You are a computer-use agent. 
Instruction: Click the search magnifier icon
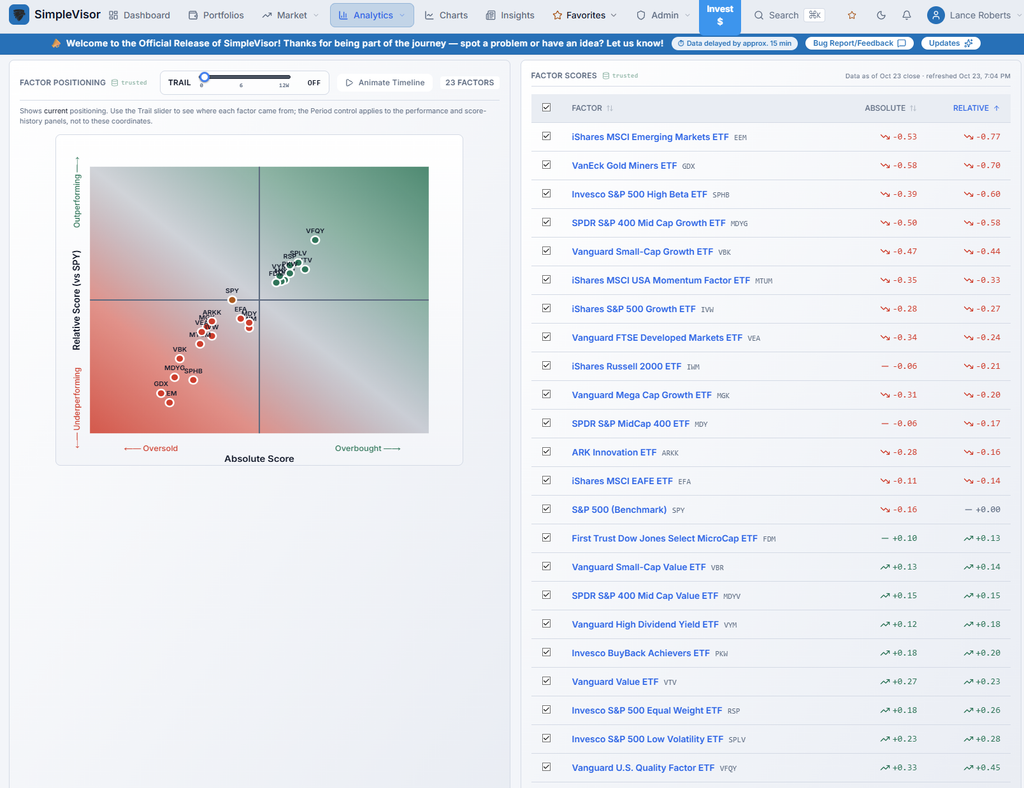(759, 15)
